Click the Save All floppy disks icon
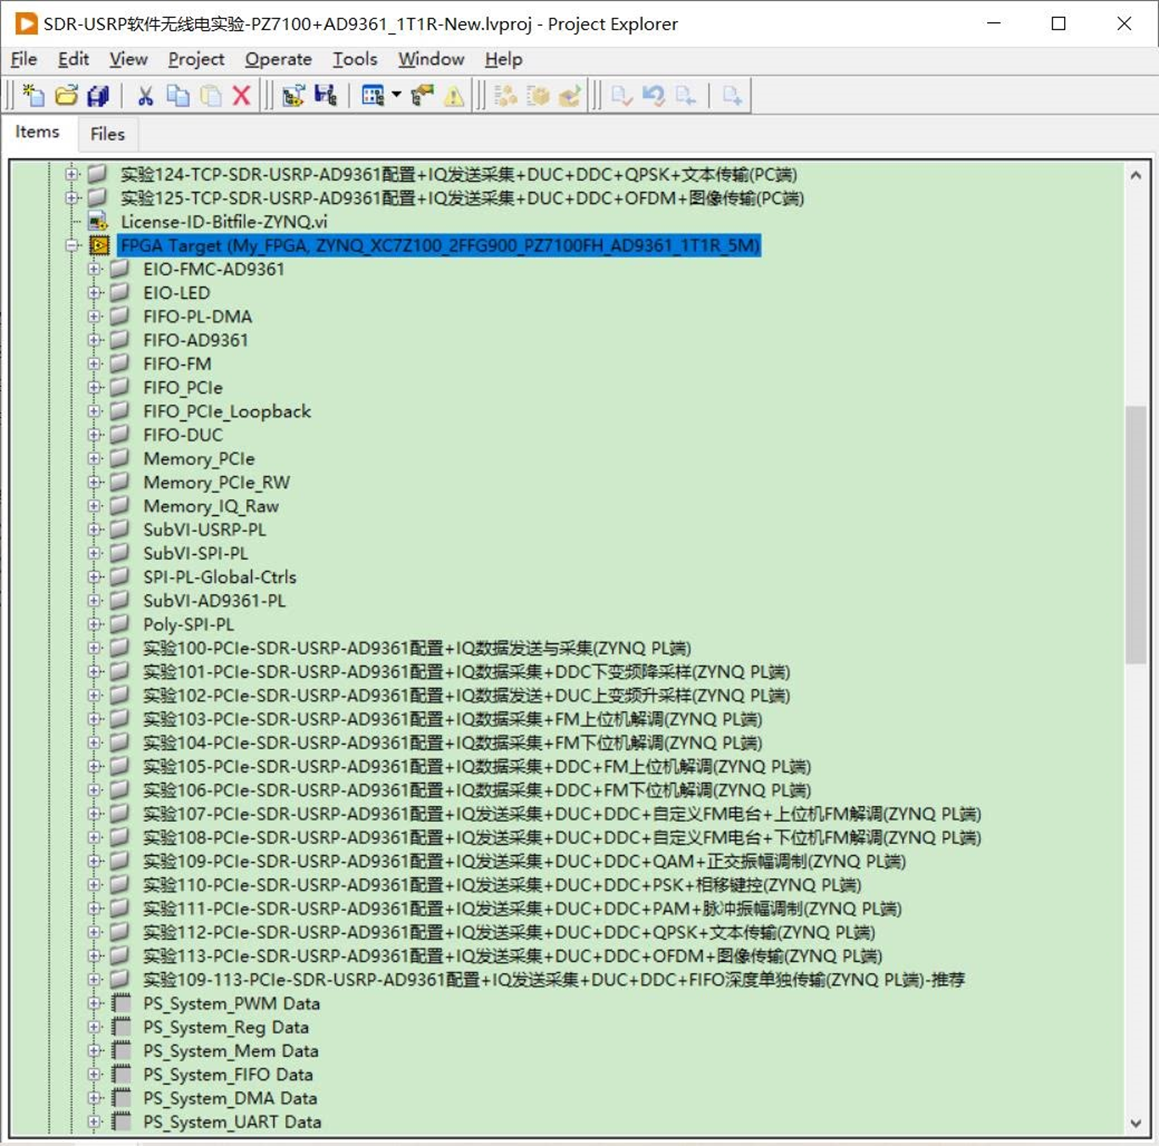1159x1146 pixels. 98,95
